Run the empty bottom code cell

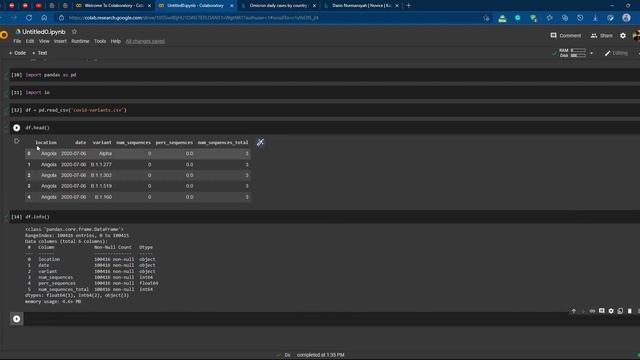click(x=16, y=319)
